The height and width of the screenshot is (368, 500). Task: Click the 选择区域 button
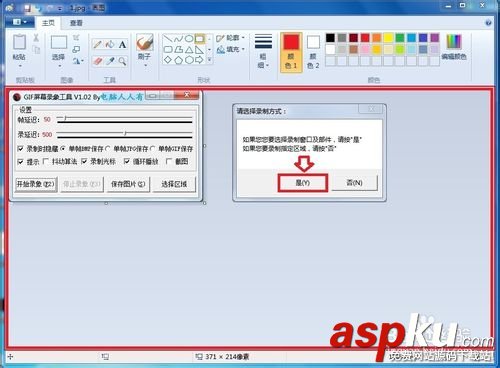174,184
